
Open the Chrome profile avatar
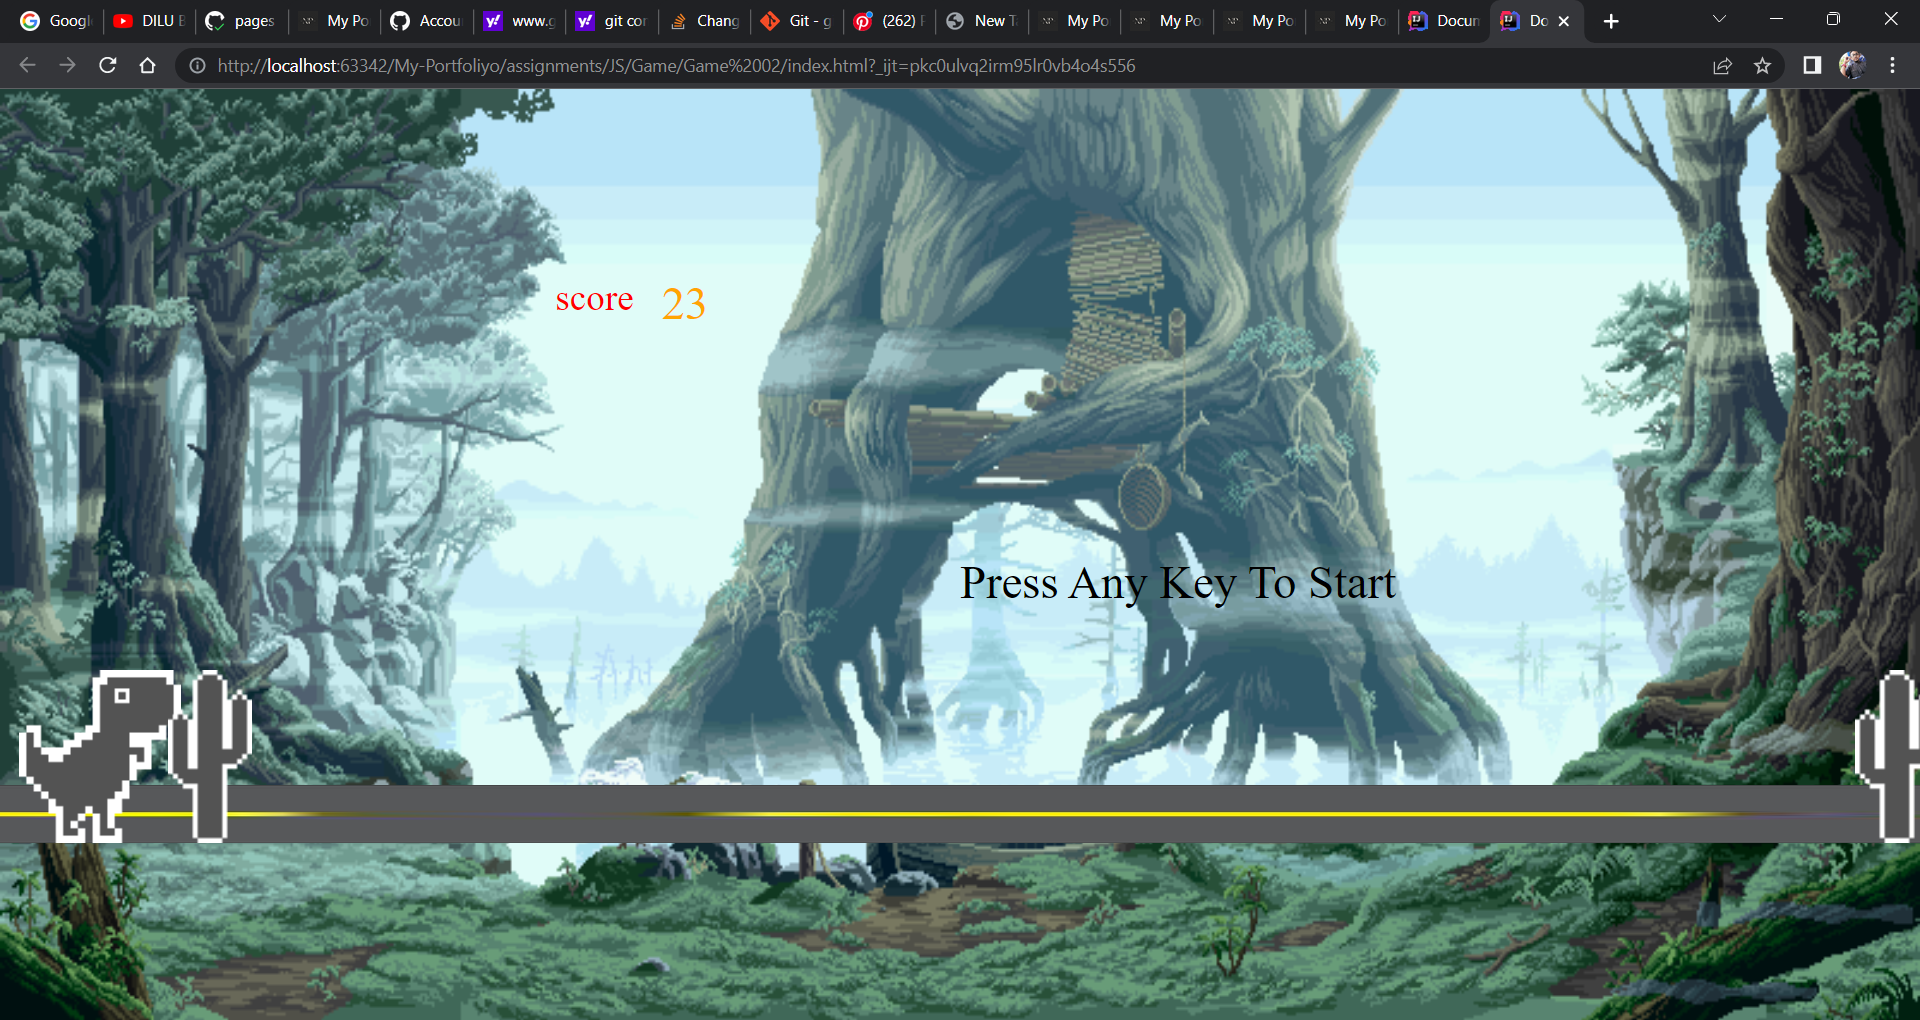(1852, 65)
